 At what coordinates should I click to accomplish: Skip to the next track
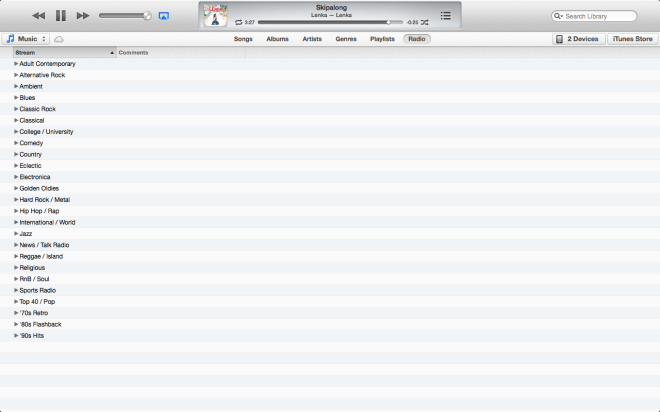click(83, 16)
